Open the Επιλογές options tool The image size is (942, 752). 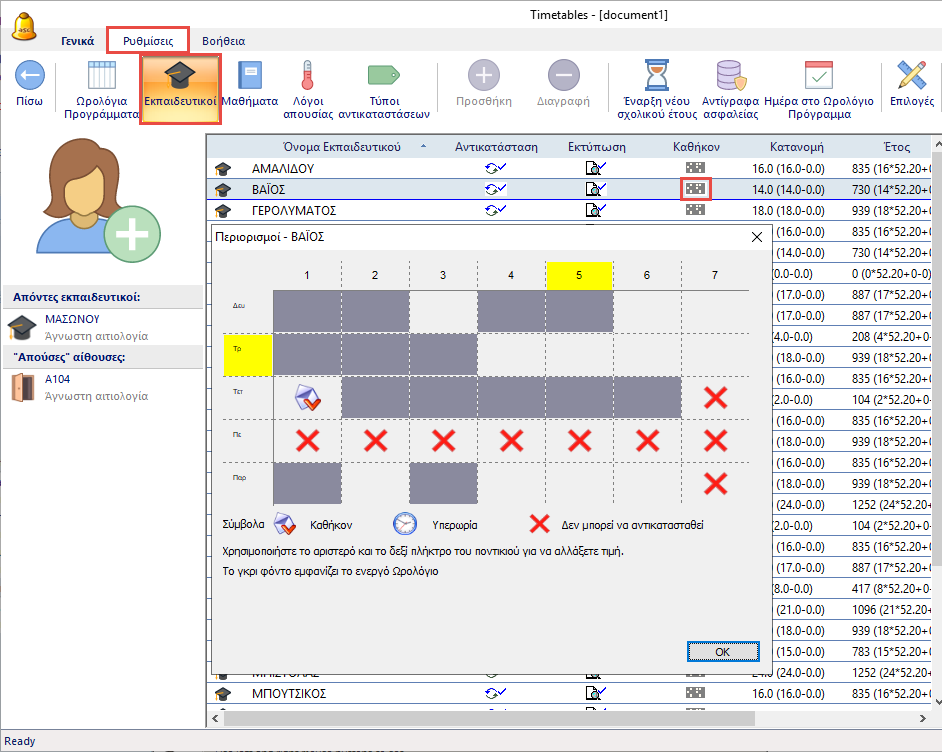point(911,83)
